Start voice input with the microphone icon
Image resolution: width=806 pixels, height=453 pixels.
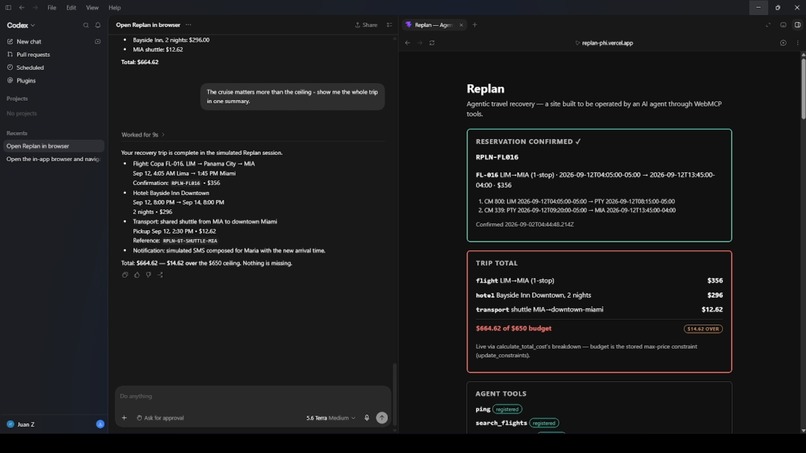pyautogui.click(x=367, y=418)
